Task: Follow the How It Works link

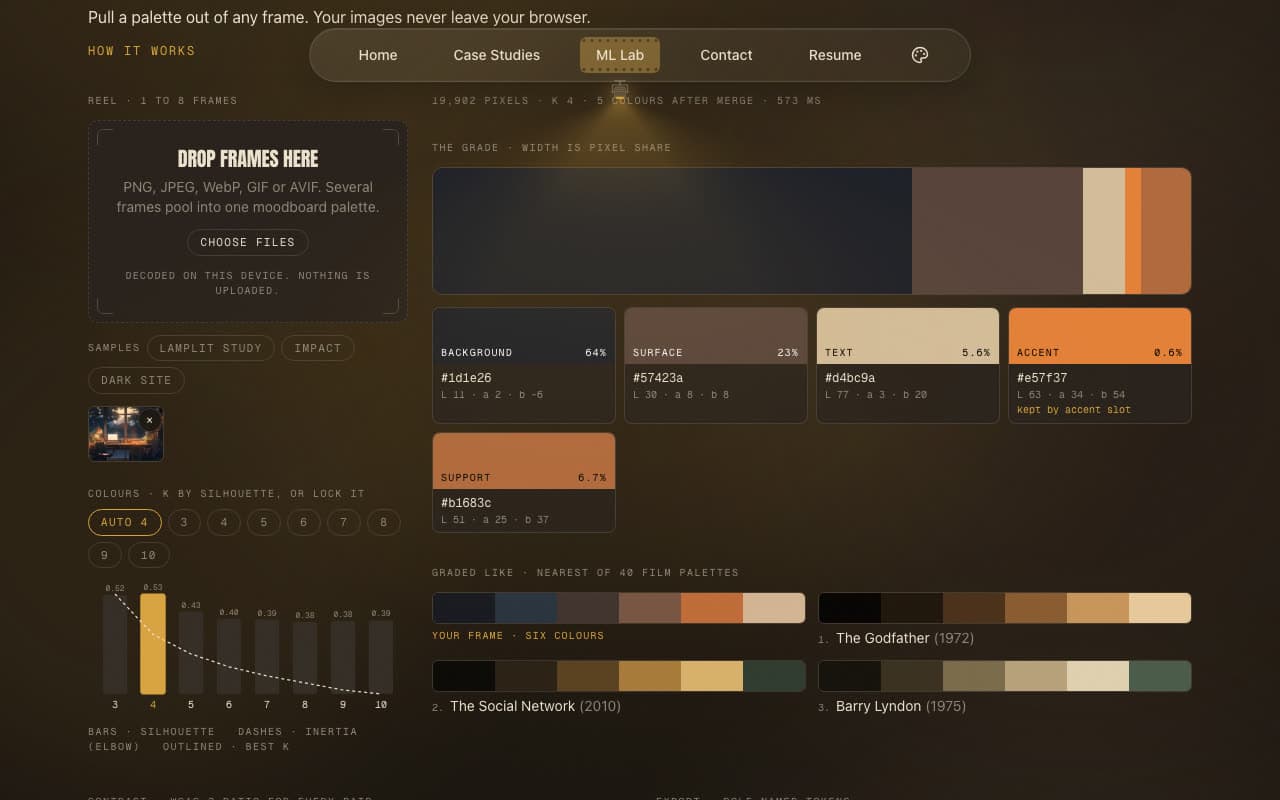Action: click(142, 51)
